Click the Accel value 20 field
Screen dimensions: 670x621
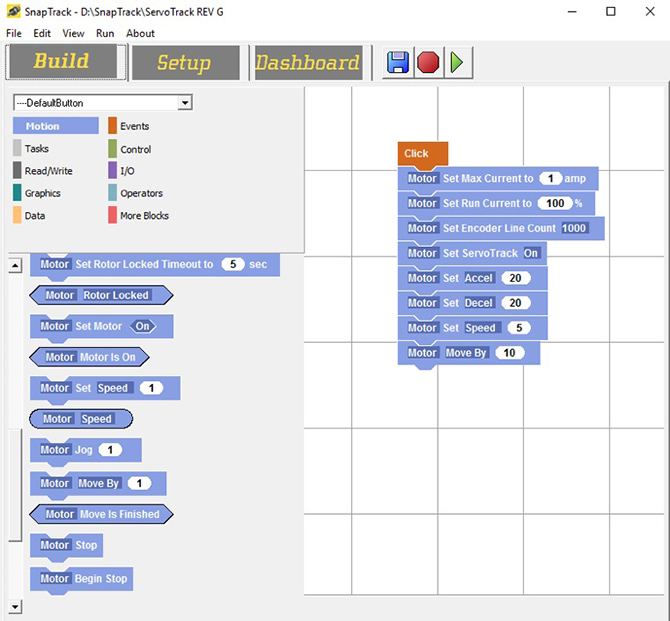point(516,278)
